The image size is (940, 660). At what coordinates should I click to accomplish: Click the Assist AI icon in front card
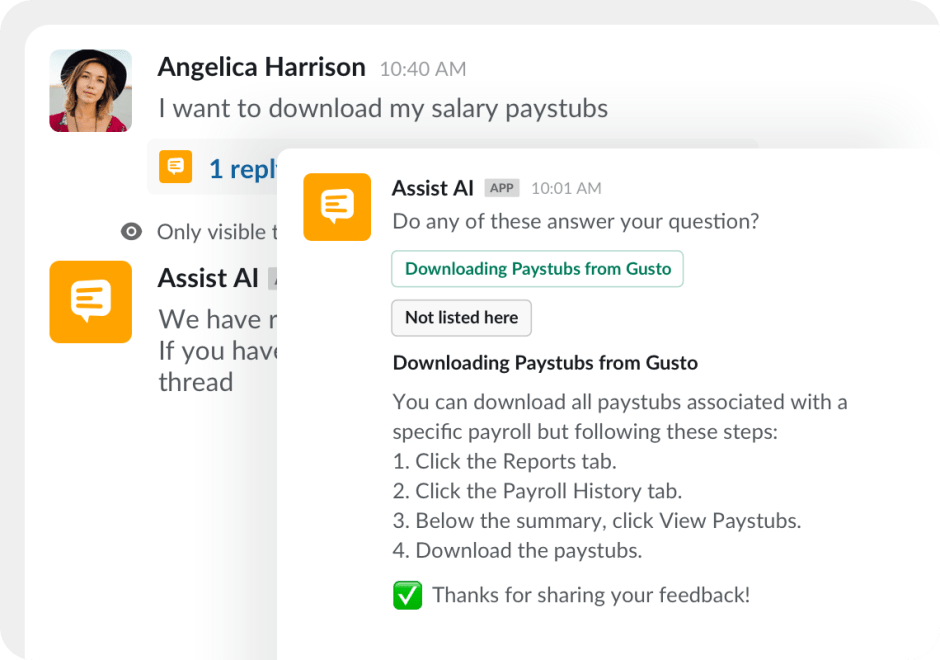(x=337, y=207)
